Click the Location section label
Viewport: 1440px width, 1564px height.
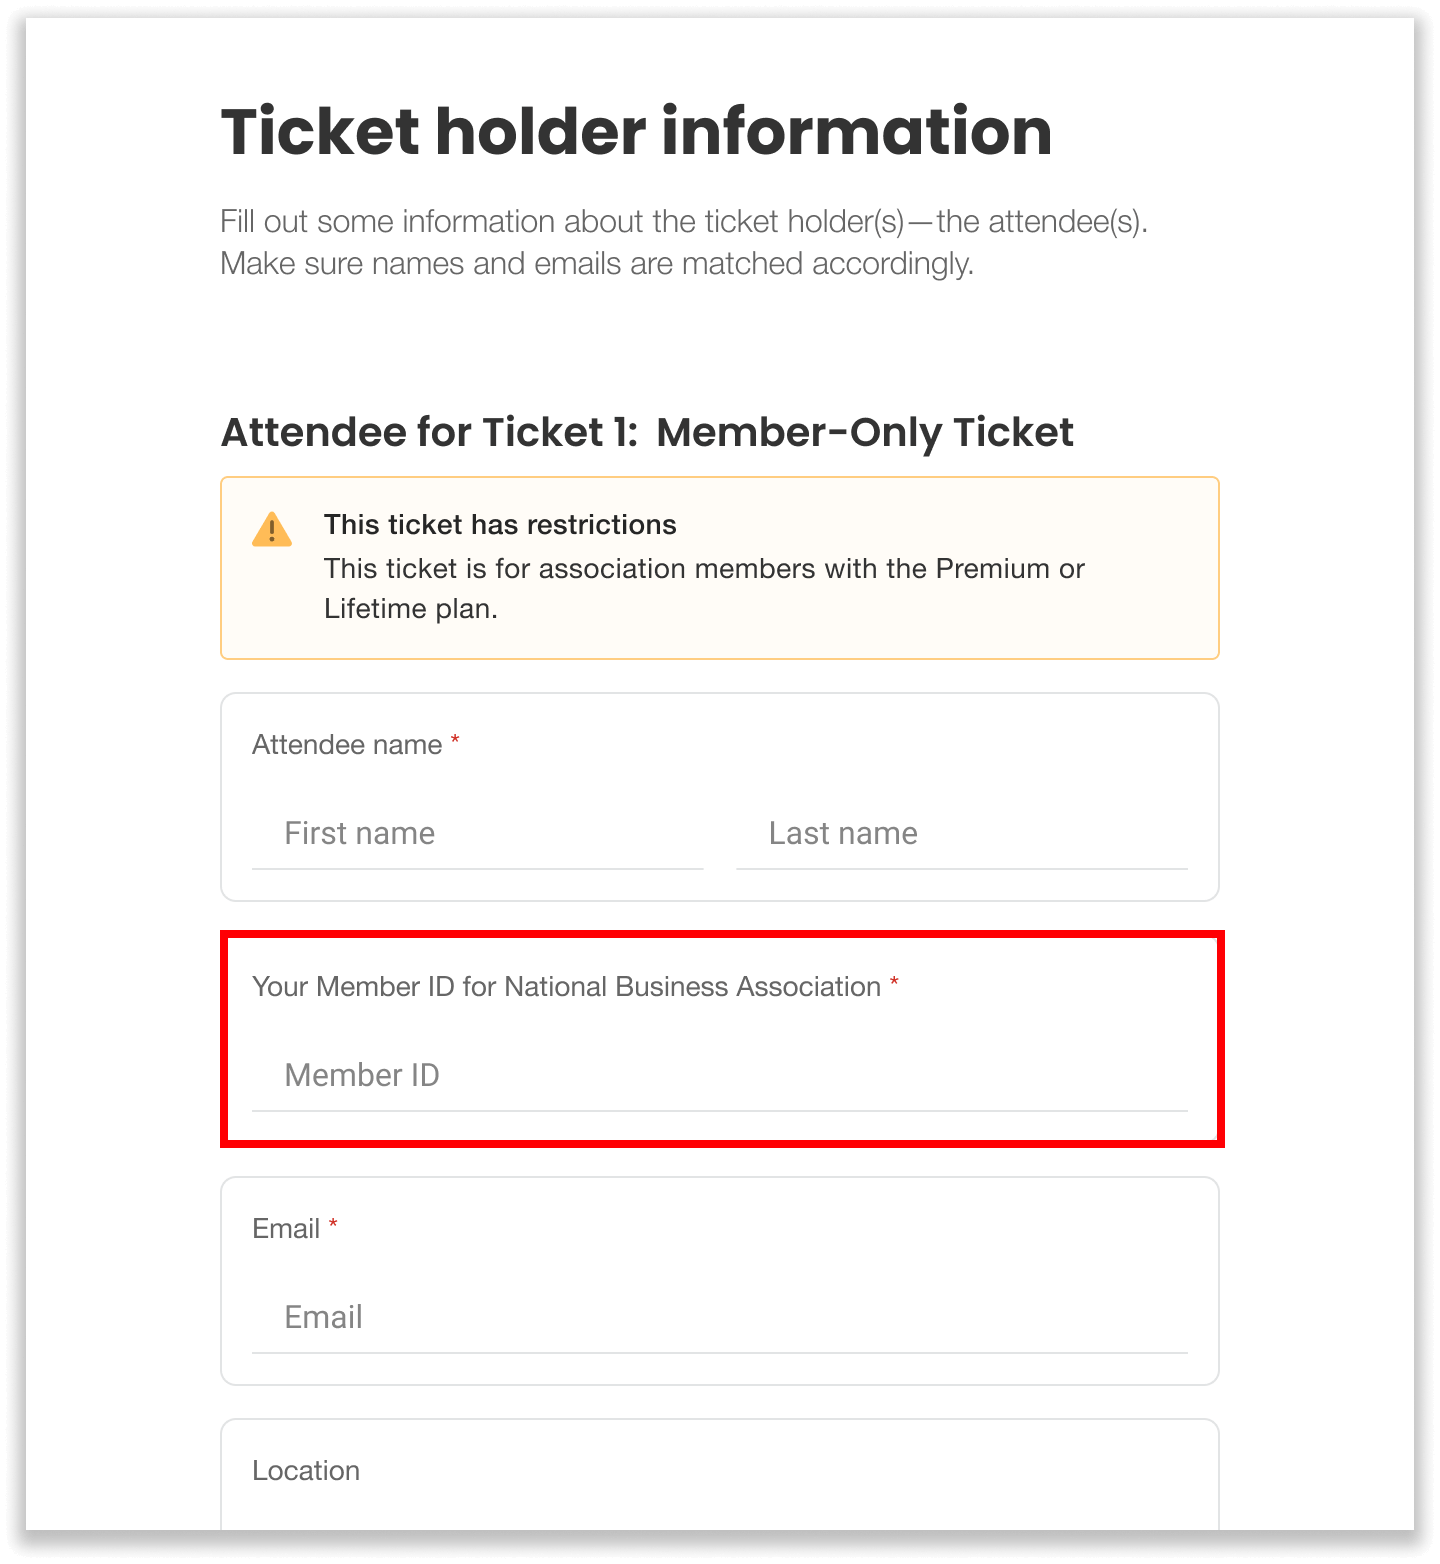[x=306, y=1471]
